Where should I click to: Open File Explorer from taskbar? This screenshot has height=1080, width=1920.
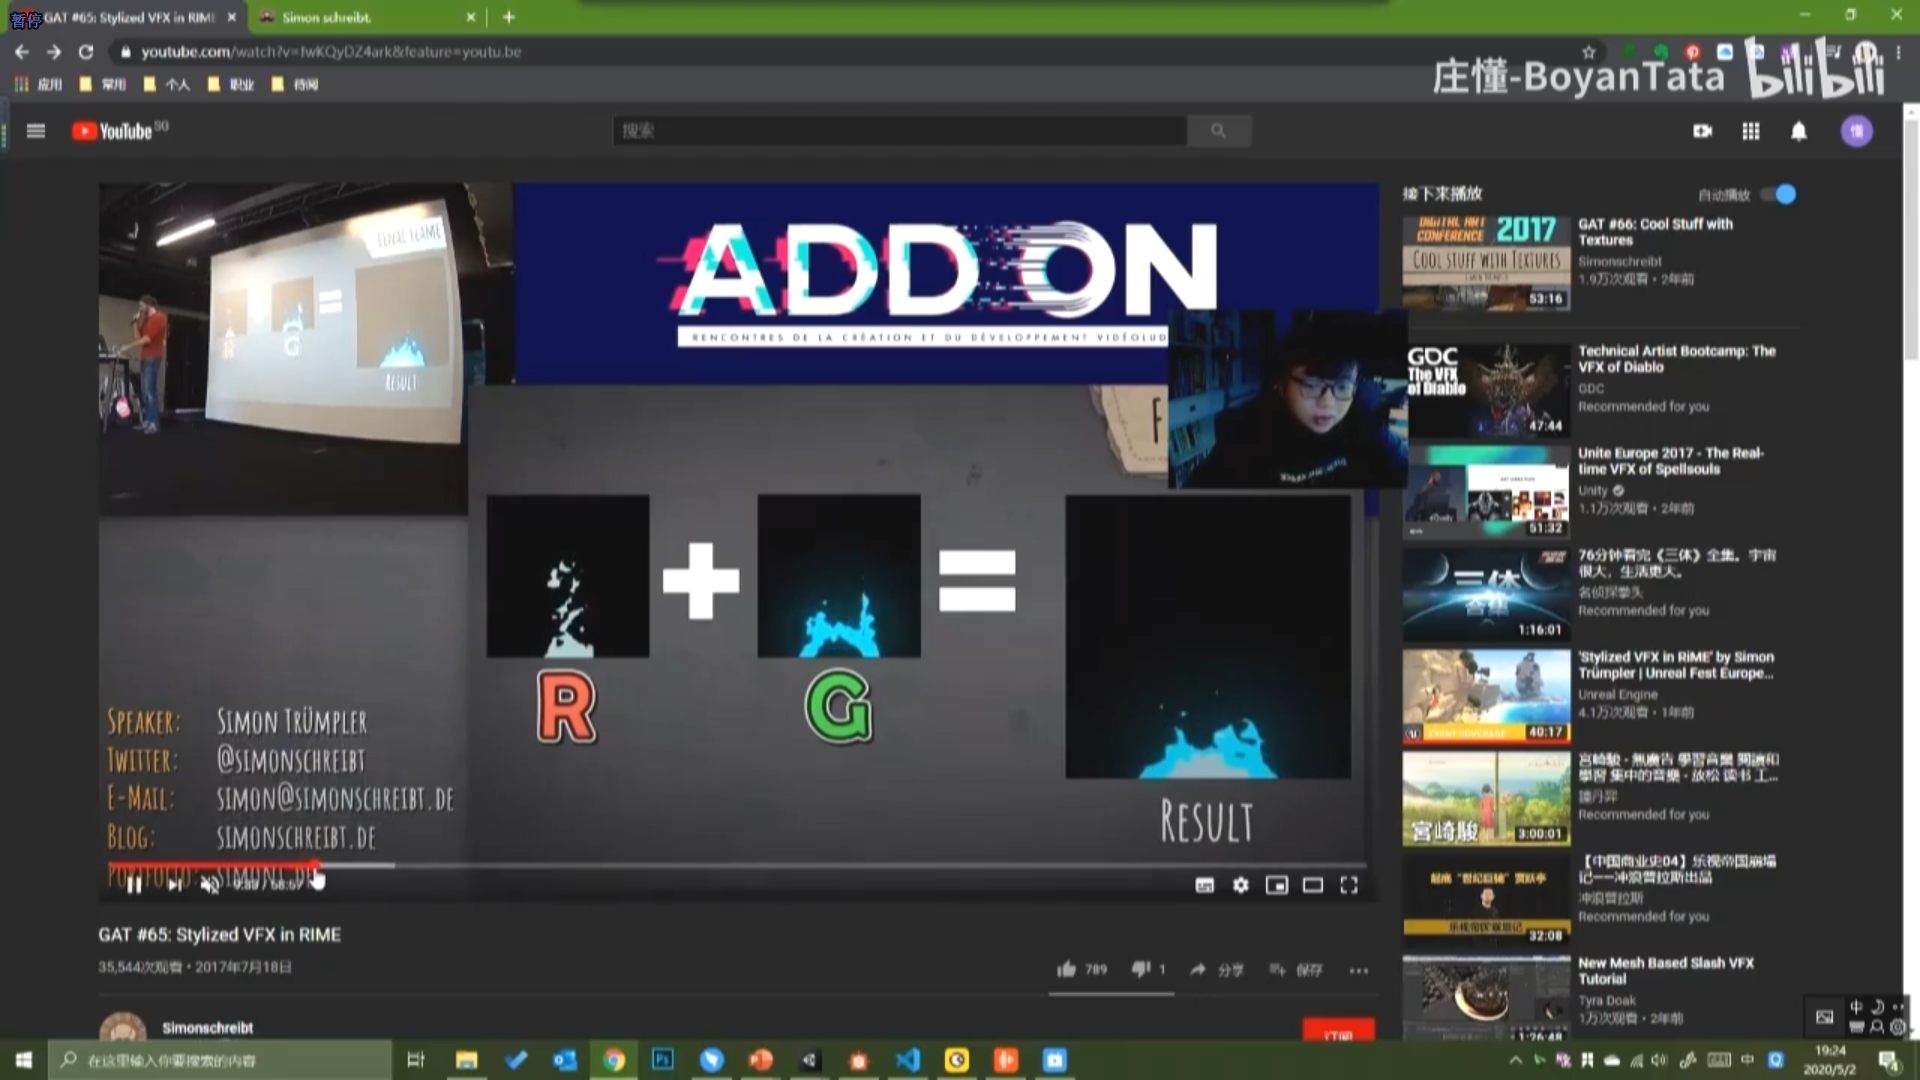[x=466, y=1060]
